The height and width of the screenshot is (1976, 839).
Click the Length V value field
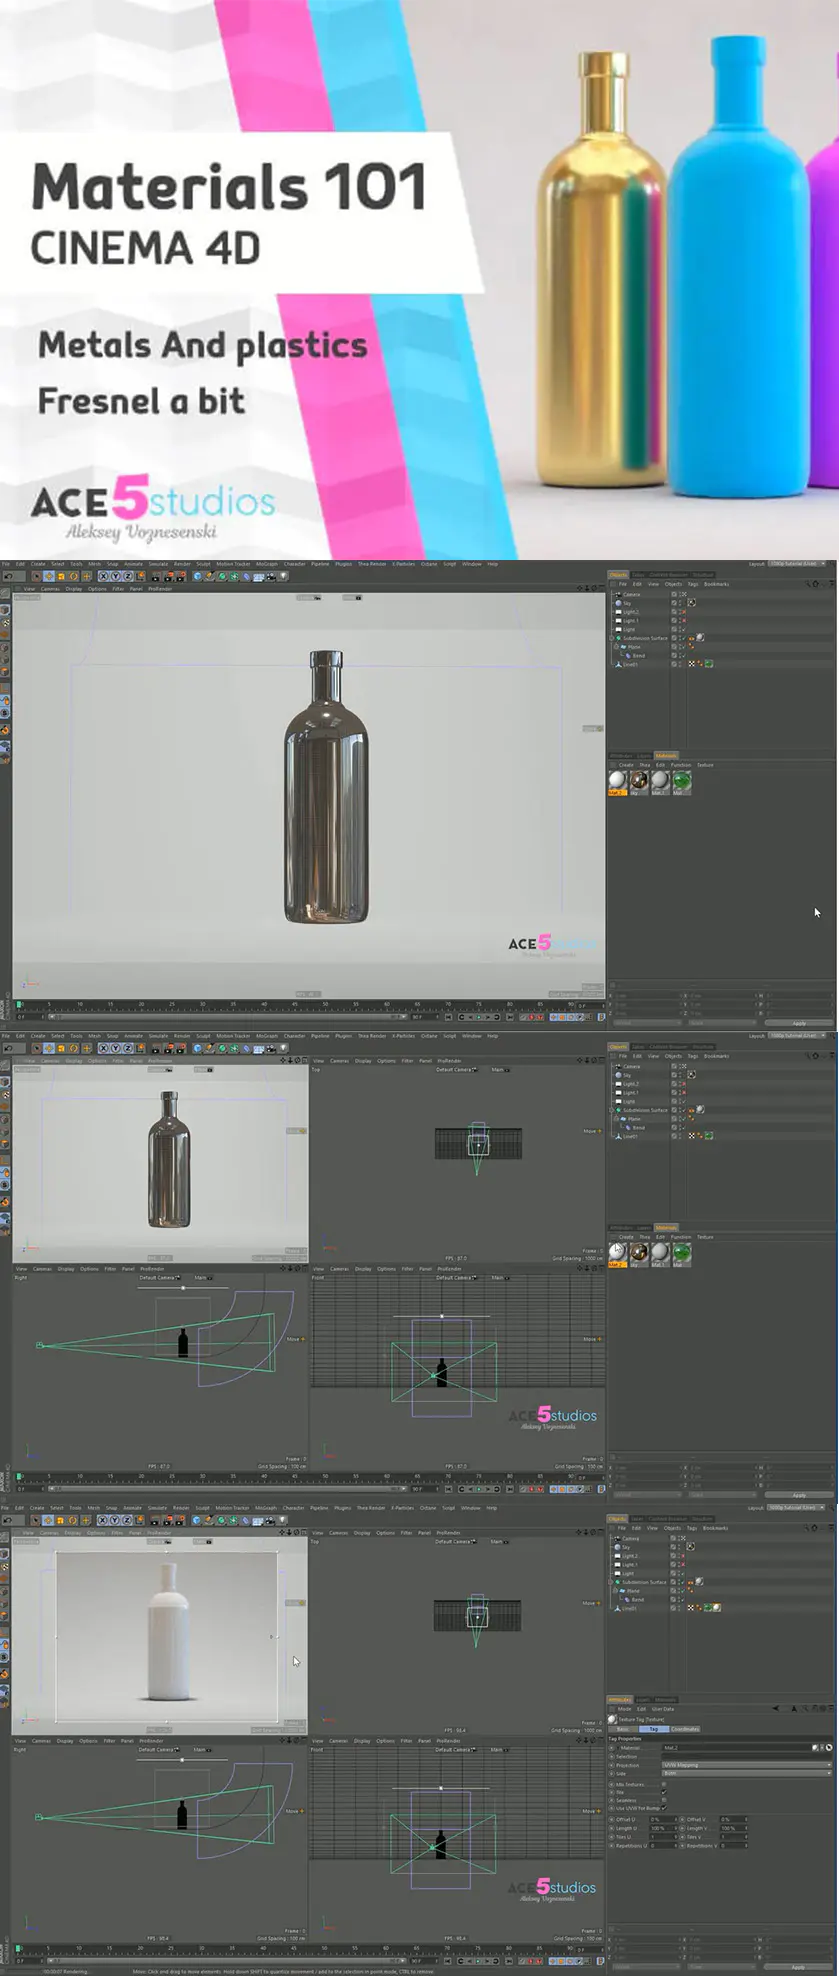point(733,1828)
